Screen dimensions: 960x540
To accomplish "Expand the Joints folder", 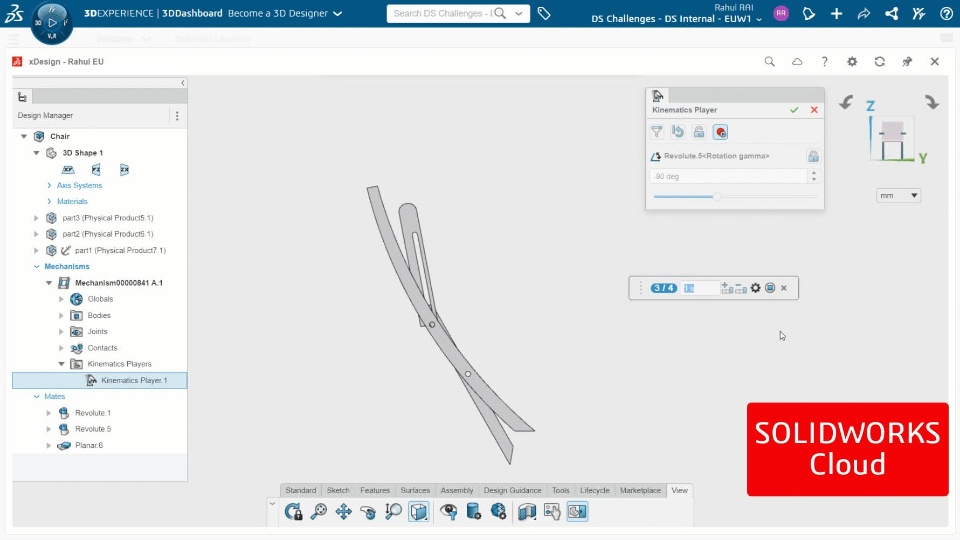I will (x=61, y=331).
